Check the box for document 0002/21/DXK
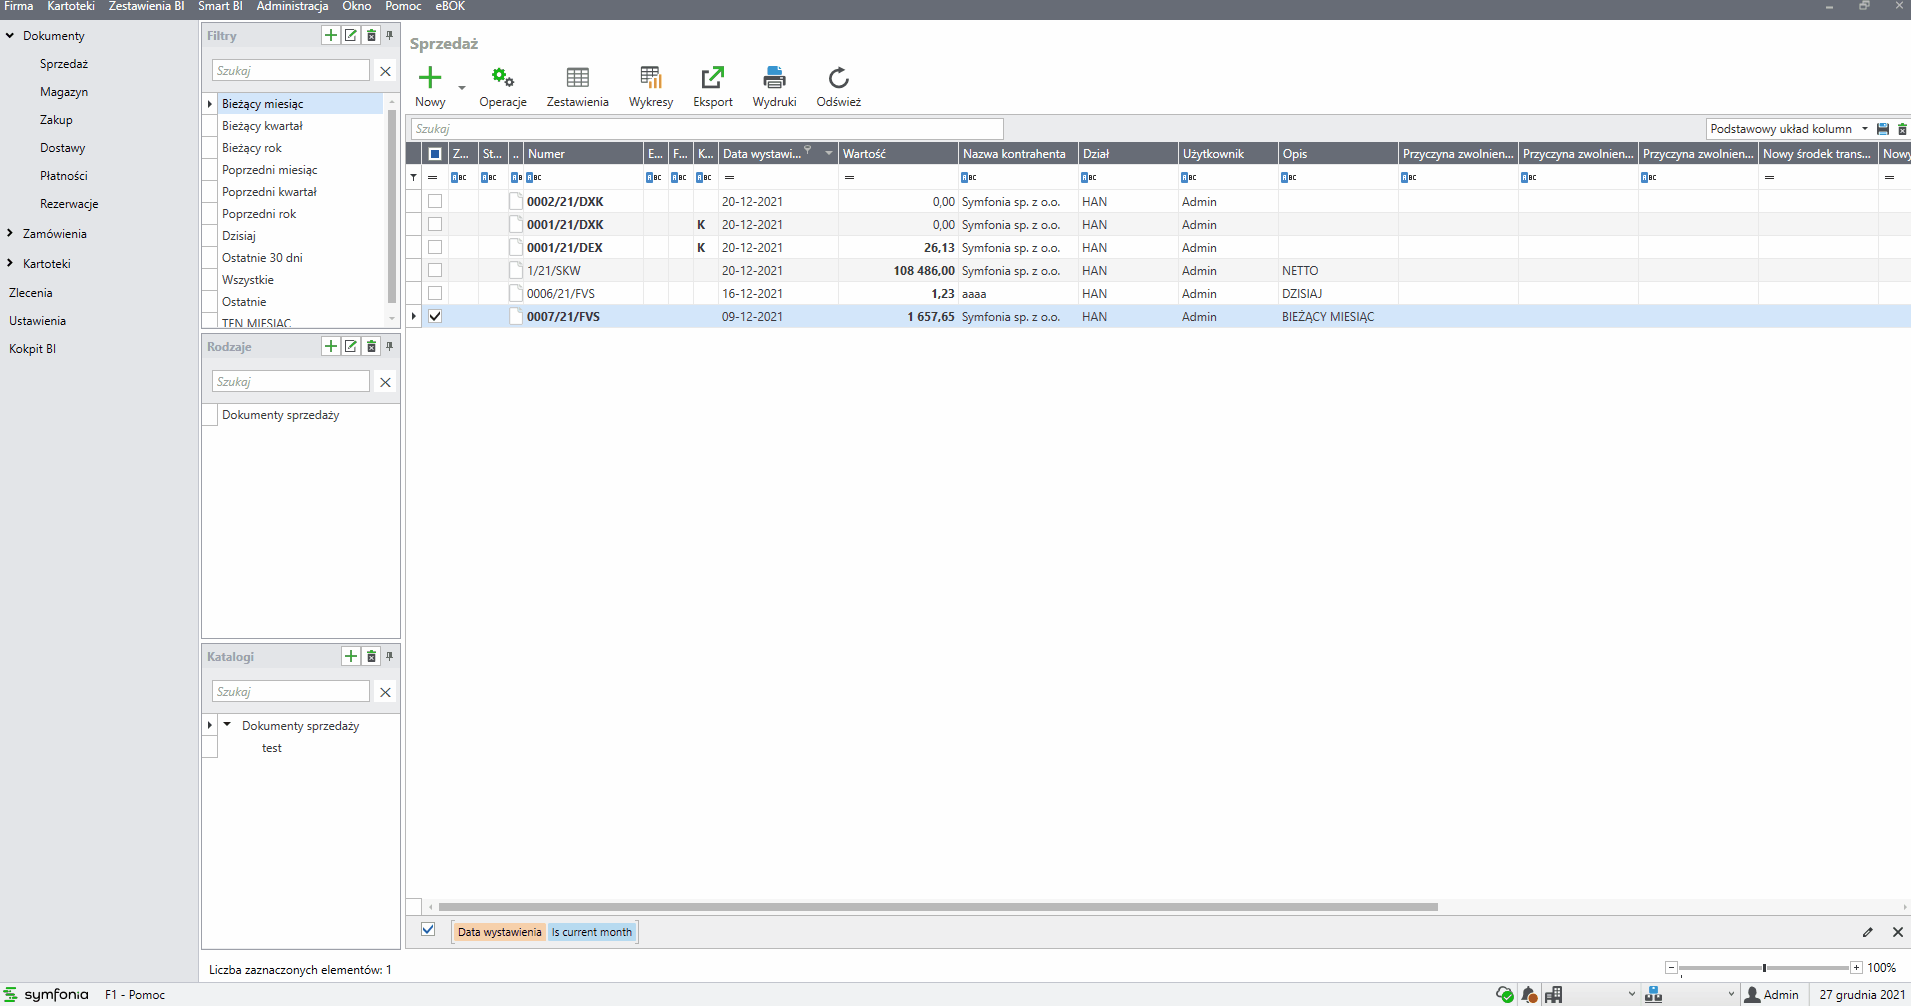This screenshot has width=1911, height=1006. point(435,201)
